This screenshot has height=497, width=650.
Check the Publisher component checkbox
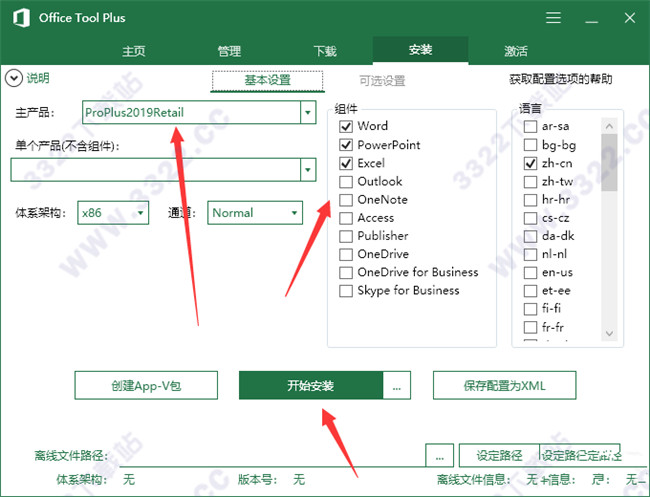point(346,236)
